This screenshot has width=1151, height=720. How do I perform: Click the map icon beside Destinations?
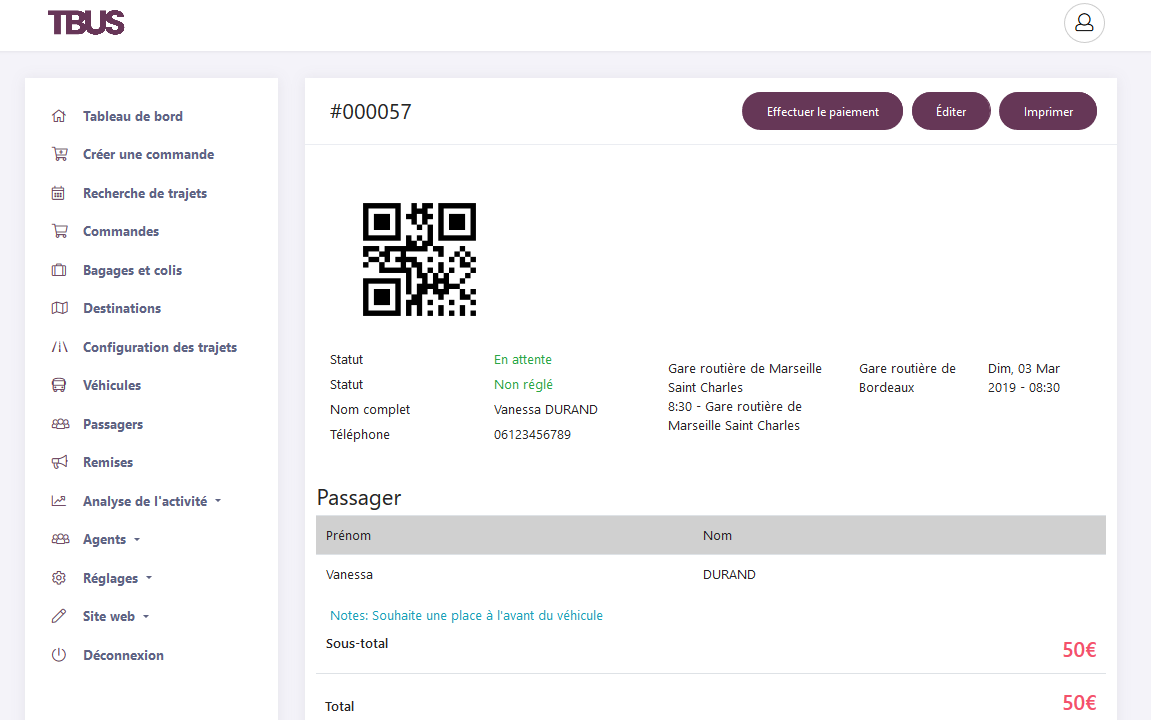click(59, 308)
